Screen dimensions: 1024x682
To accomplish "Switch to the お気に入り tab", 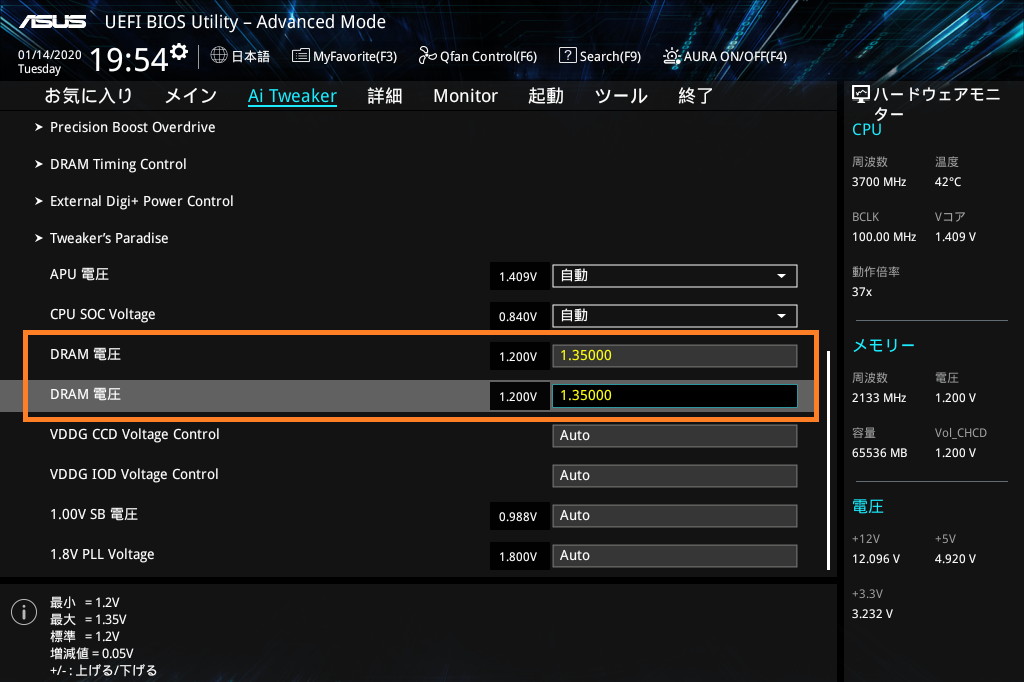I will (89, 96).
